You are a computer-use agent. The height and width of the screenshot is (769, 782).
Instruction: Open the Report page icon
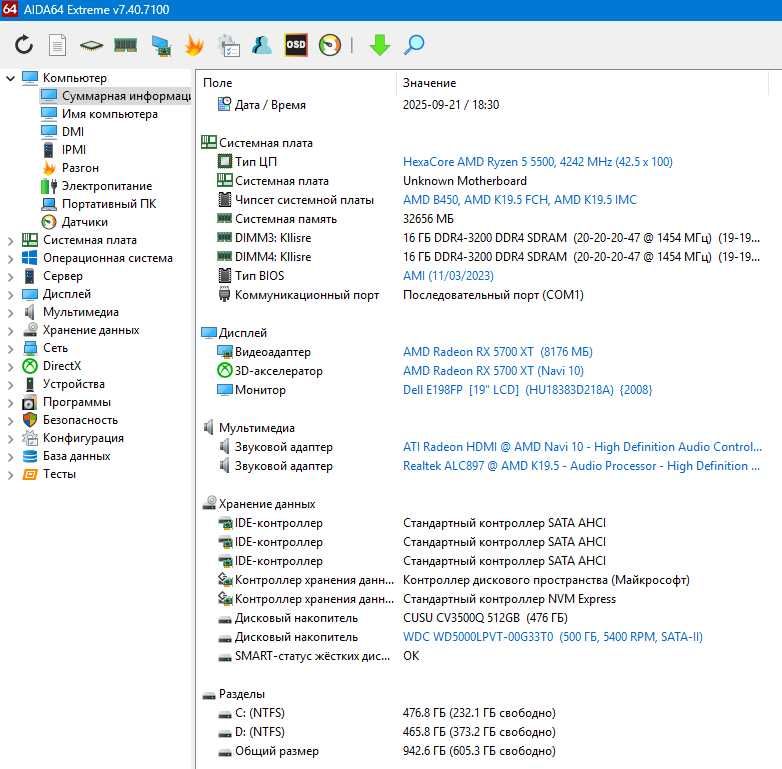click(57, 45)
